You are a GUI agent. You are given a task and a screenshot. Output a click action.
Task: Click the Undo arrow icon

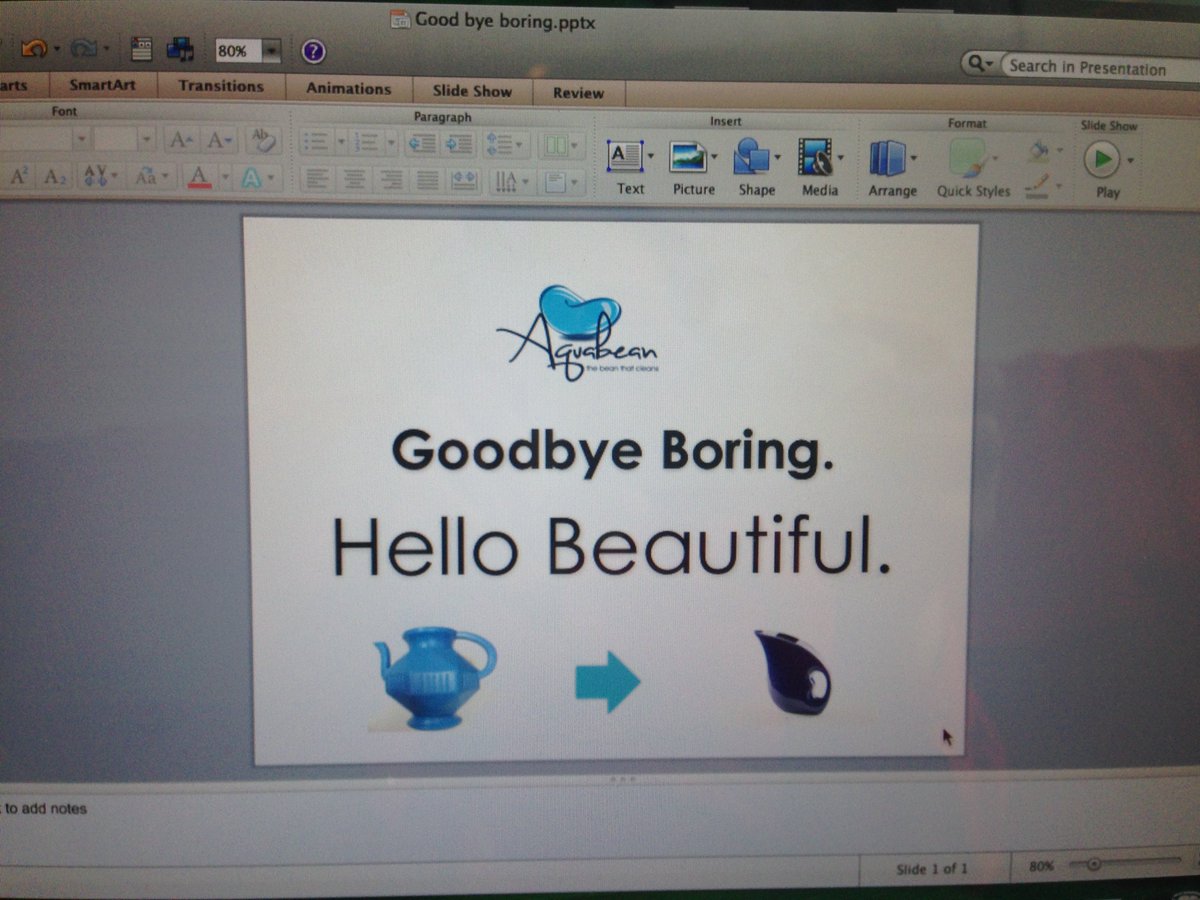pos(34,47)
